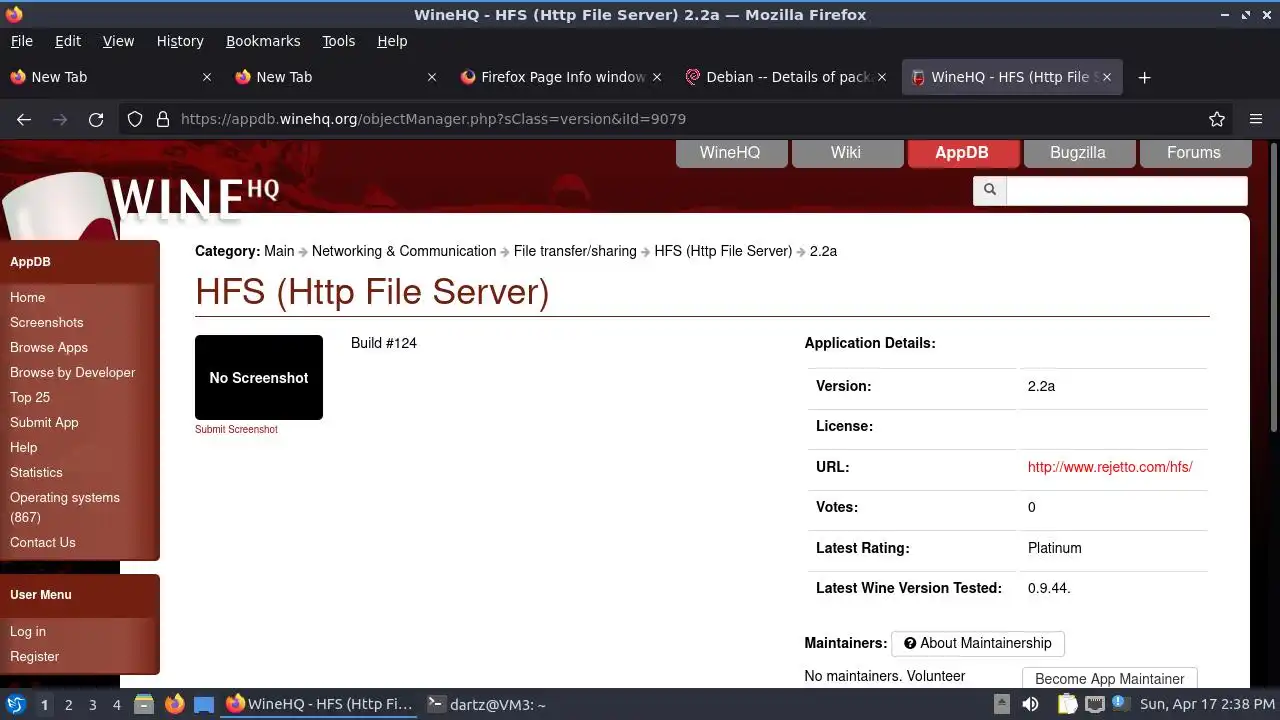This screenshot has width=1280, height=720.
Task: Click the show desktop taskbar icon
Action: [204, 704]
